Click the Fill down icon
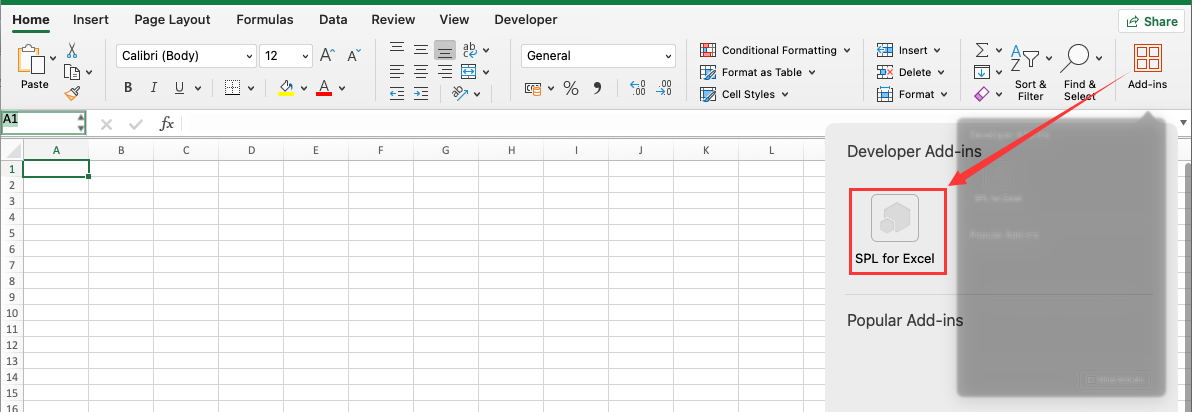Screen dimensions: 1192x412 point(981,72)
